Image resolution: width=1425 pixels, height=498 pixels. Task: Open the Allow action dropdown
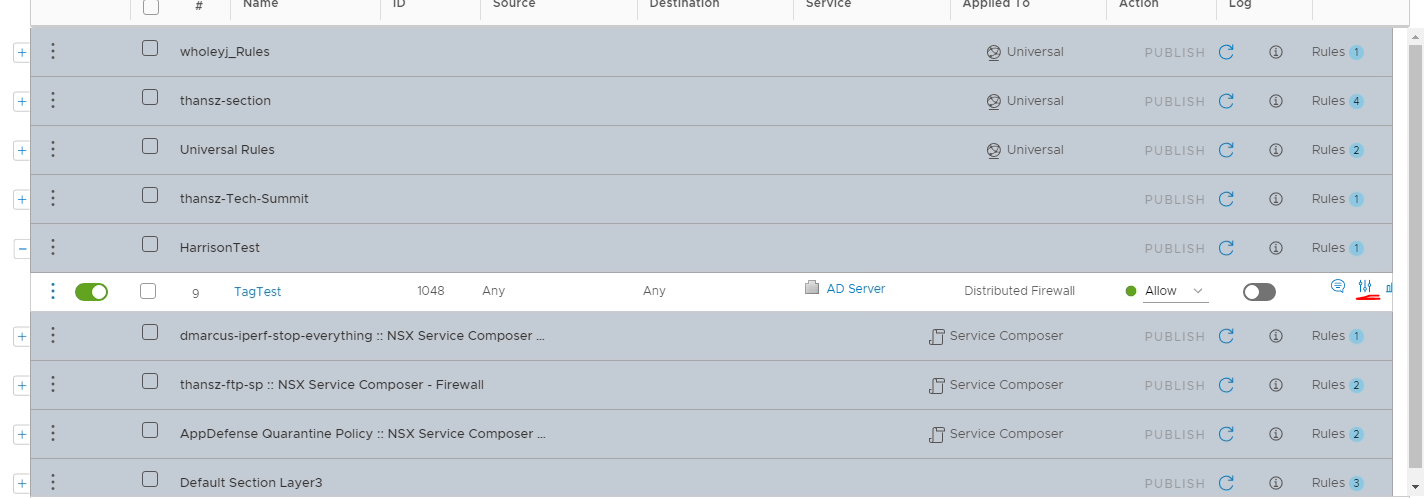tap(1175, 291)
